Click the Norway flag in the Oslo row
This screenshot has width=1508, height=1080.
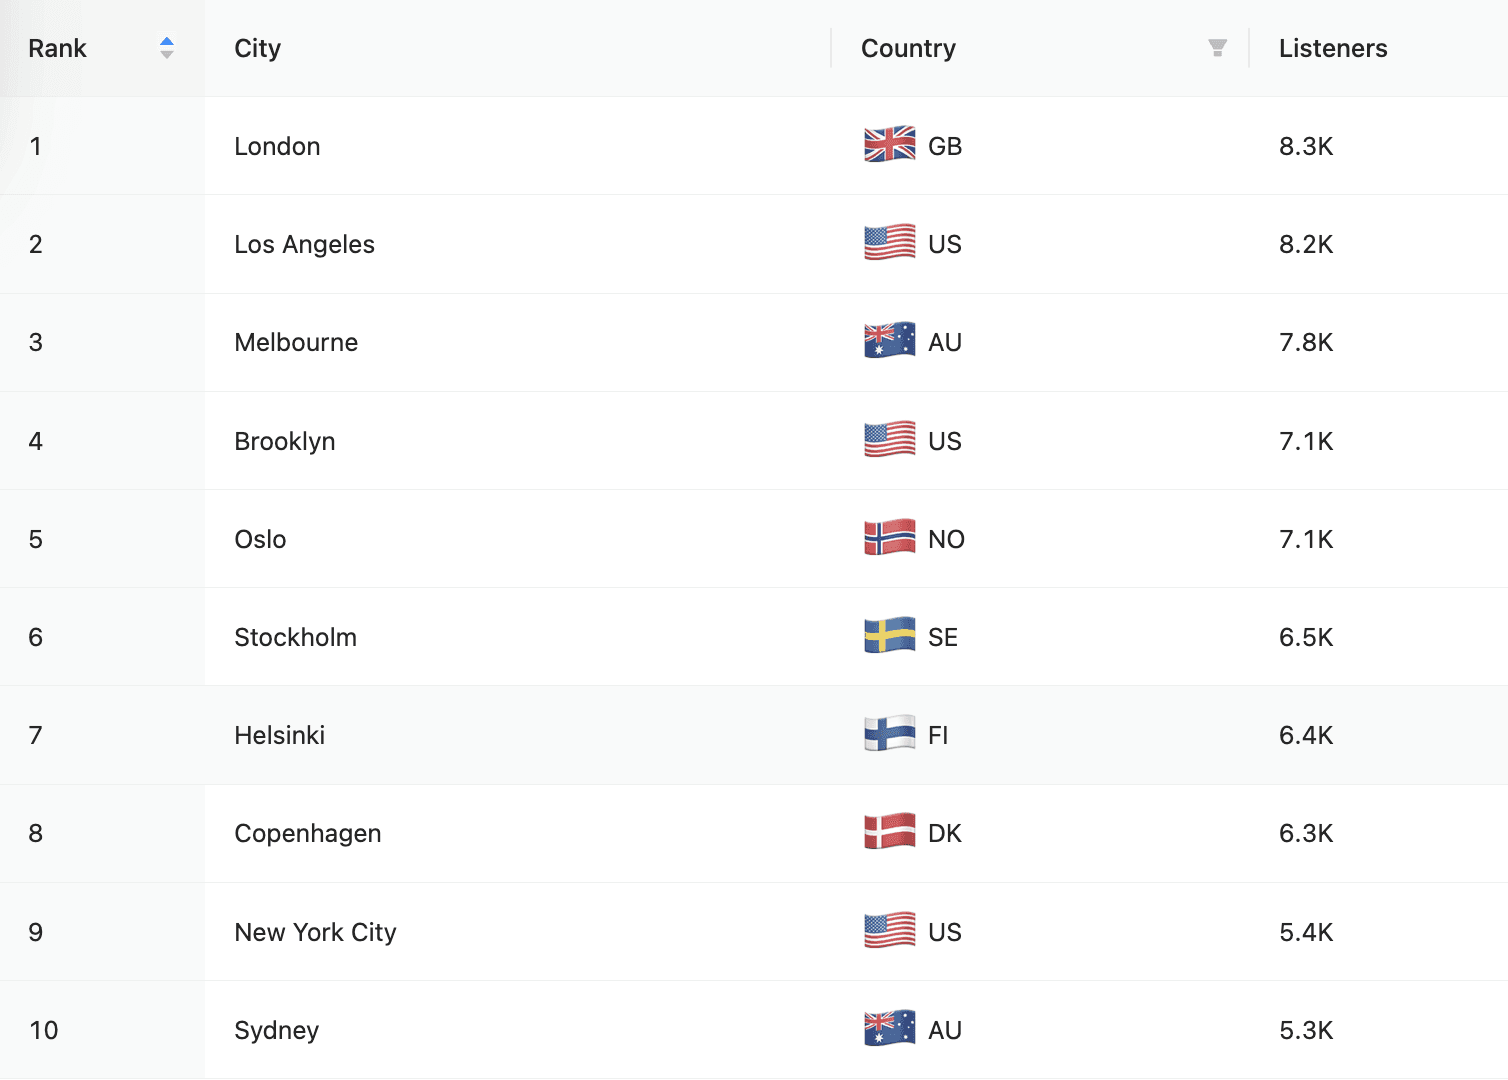(x=889, y=538)
